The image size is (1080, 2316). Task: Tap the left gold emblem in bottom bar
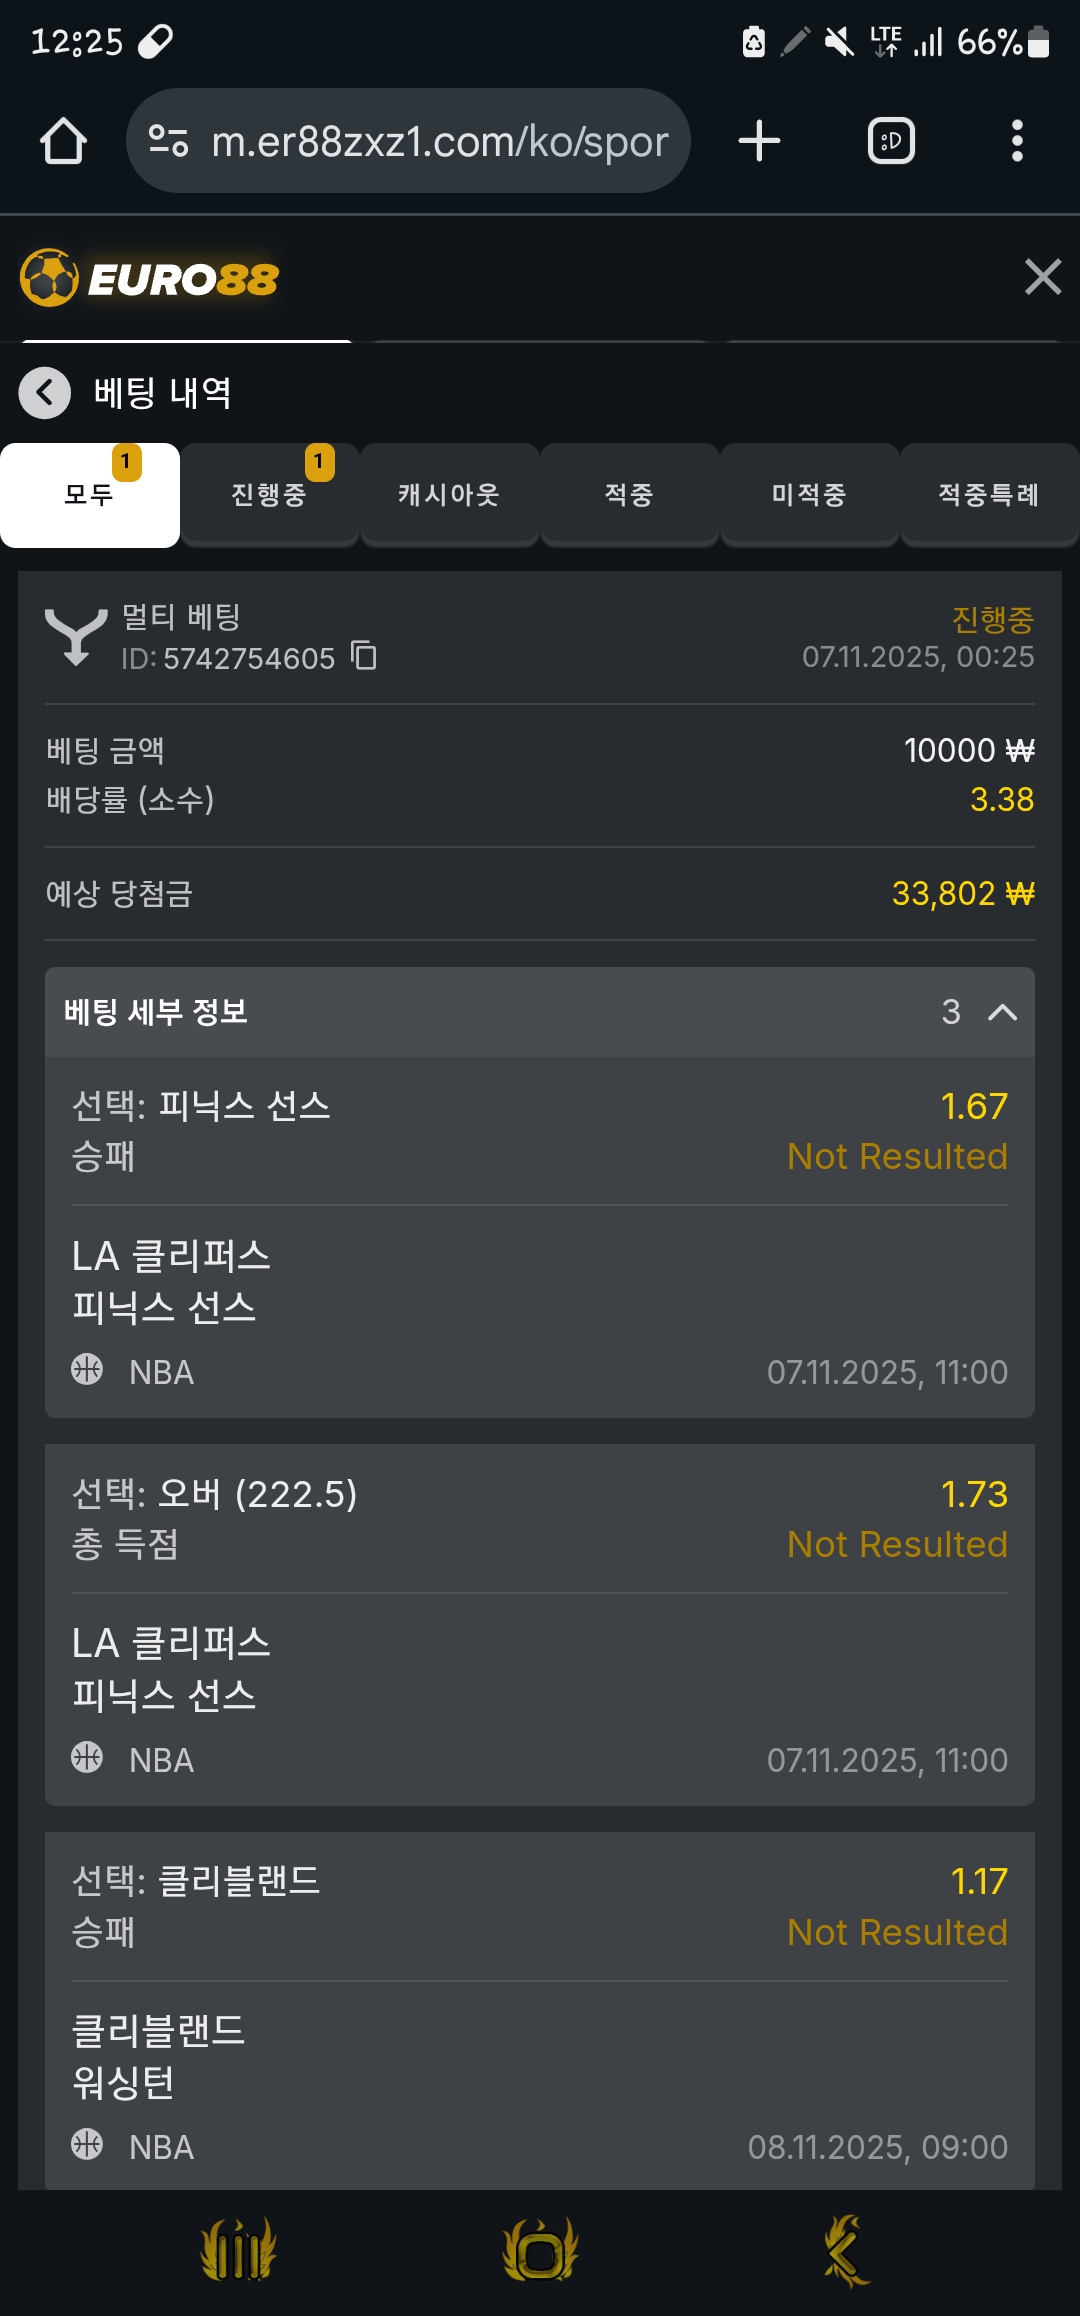coord(238,2250)
